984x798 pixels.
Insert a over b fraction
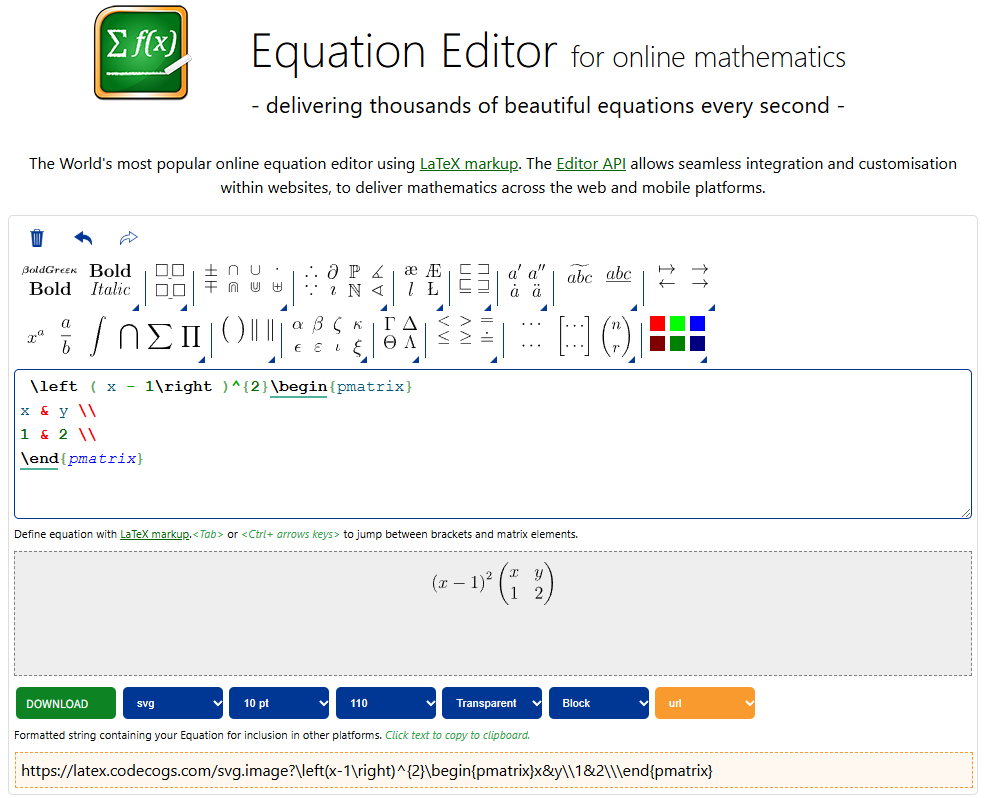tap(66, 336)
